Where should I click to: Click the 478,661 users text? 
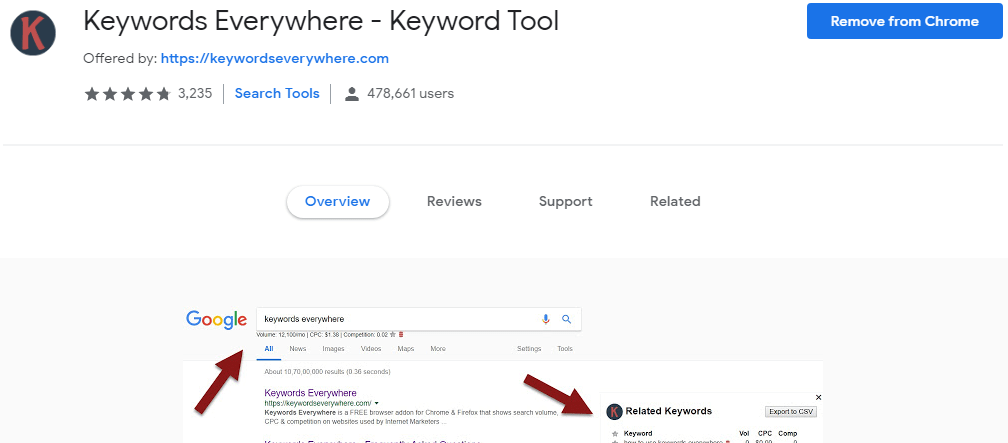coord(410,94)
